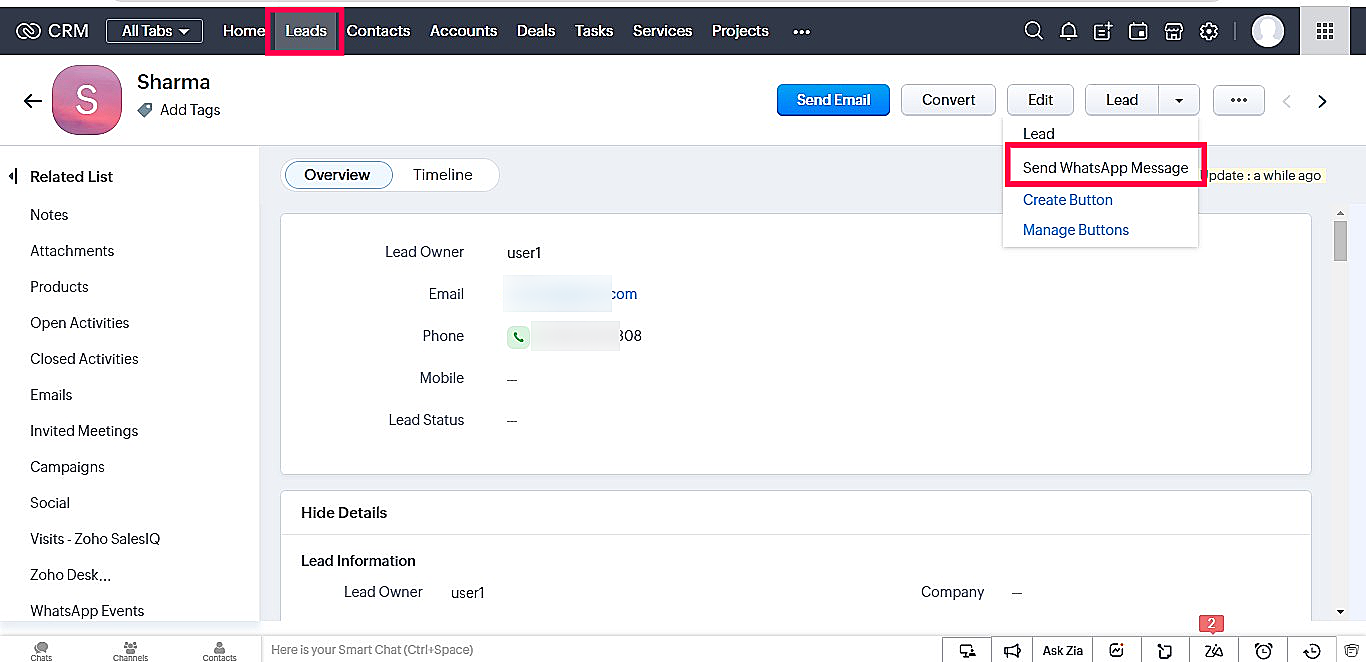Click the Ask Zia button
The image size is (1366, 662).
tap(1062, 651)
